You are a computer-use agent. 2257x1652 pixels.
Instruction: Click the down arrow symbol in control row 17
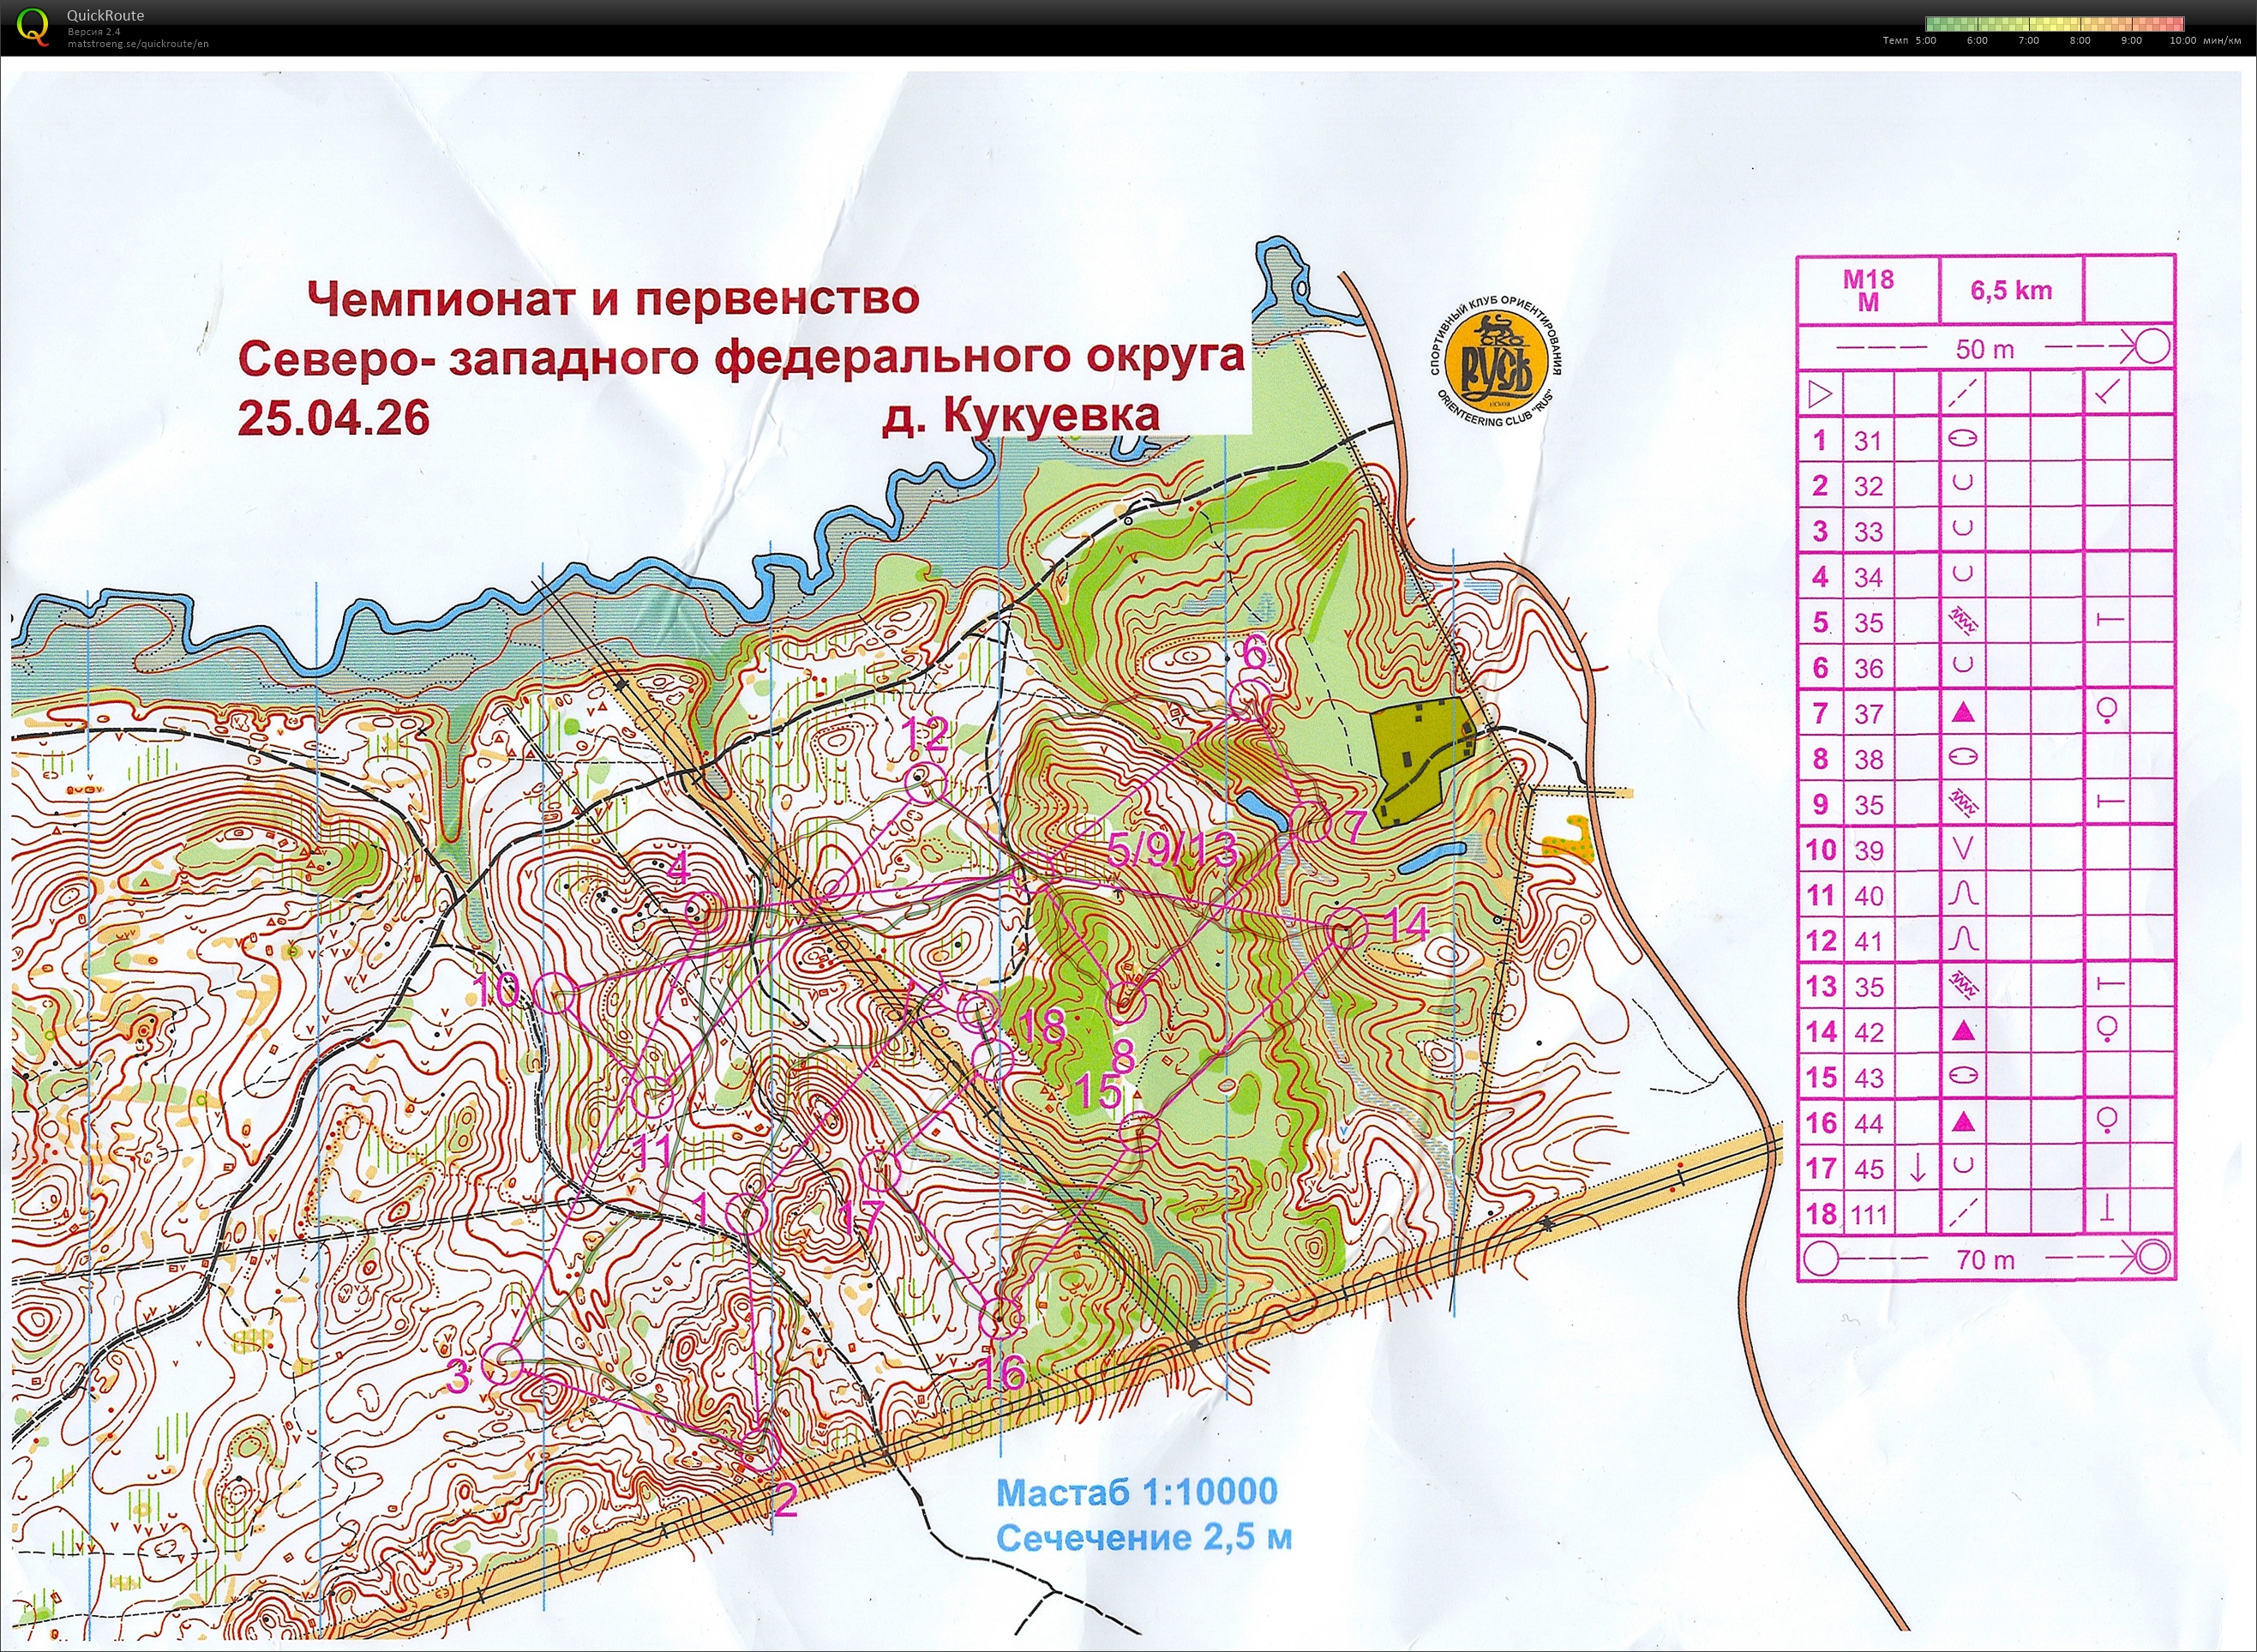(x=1917, y=1166)
